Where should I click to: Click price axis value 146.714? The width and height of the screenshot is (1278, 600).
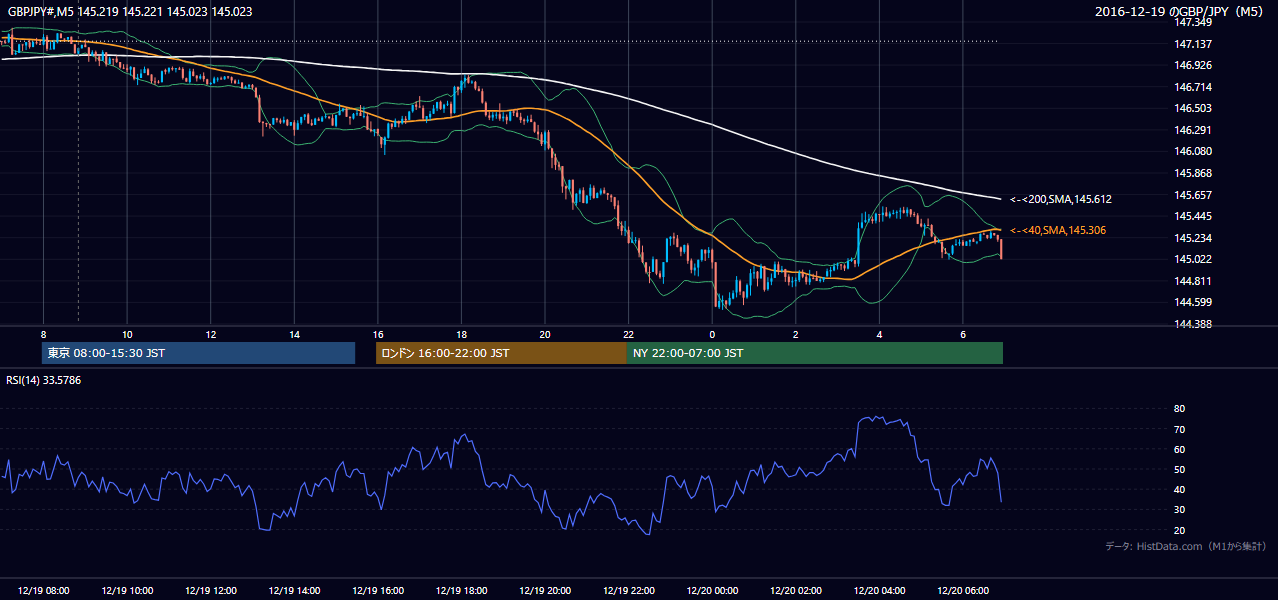tap(1193, 87)
